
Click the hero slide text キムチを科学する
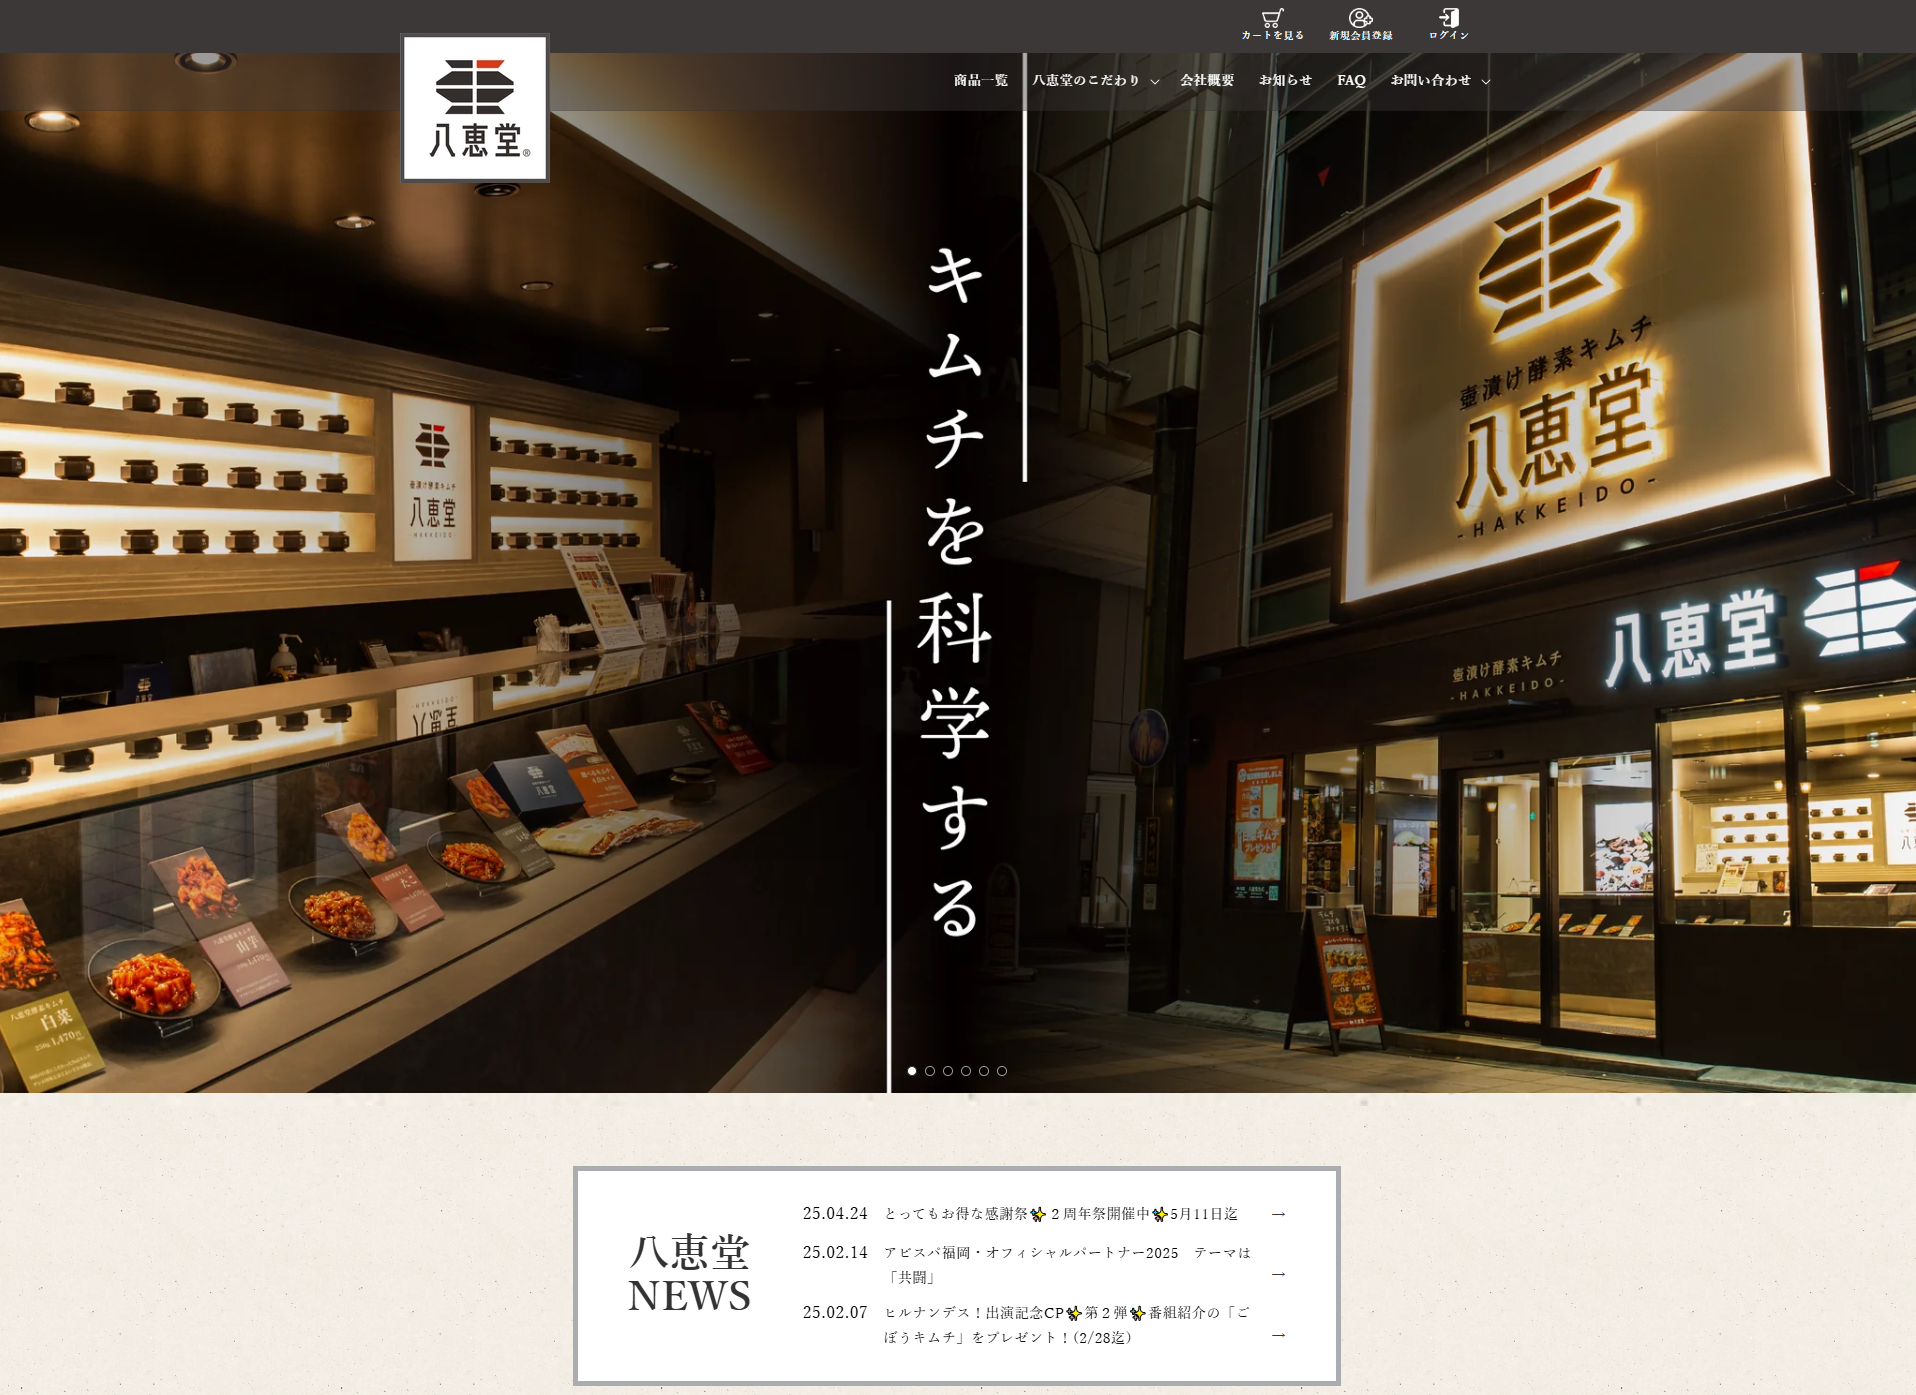tap(955, 592)
